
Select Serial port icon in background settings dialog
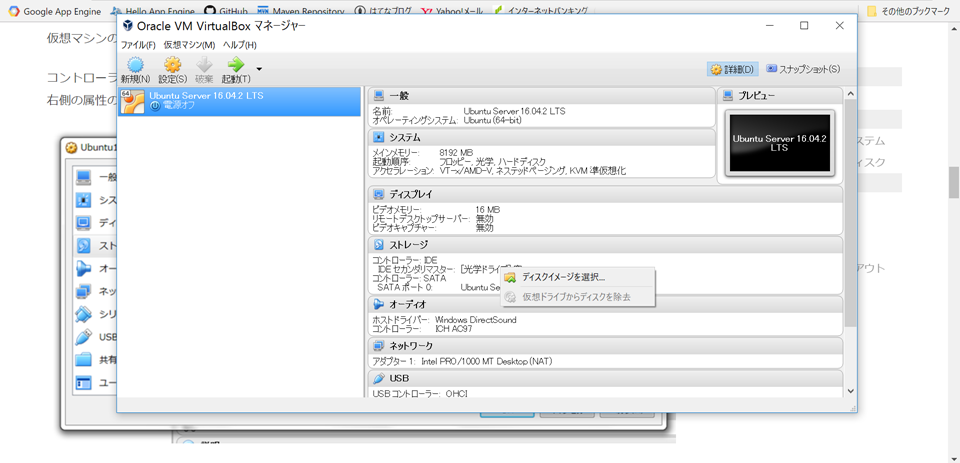(83, 314)
